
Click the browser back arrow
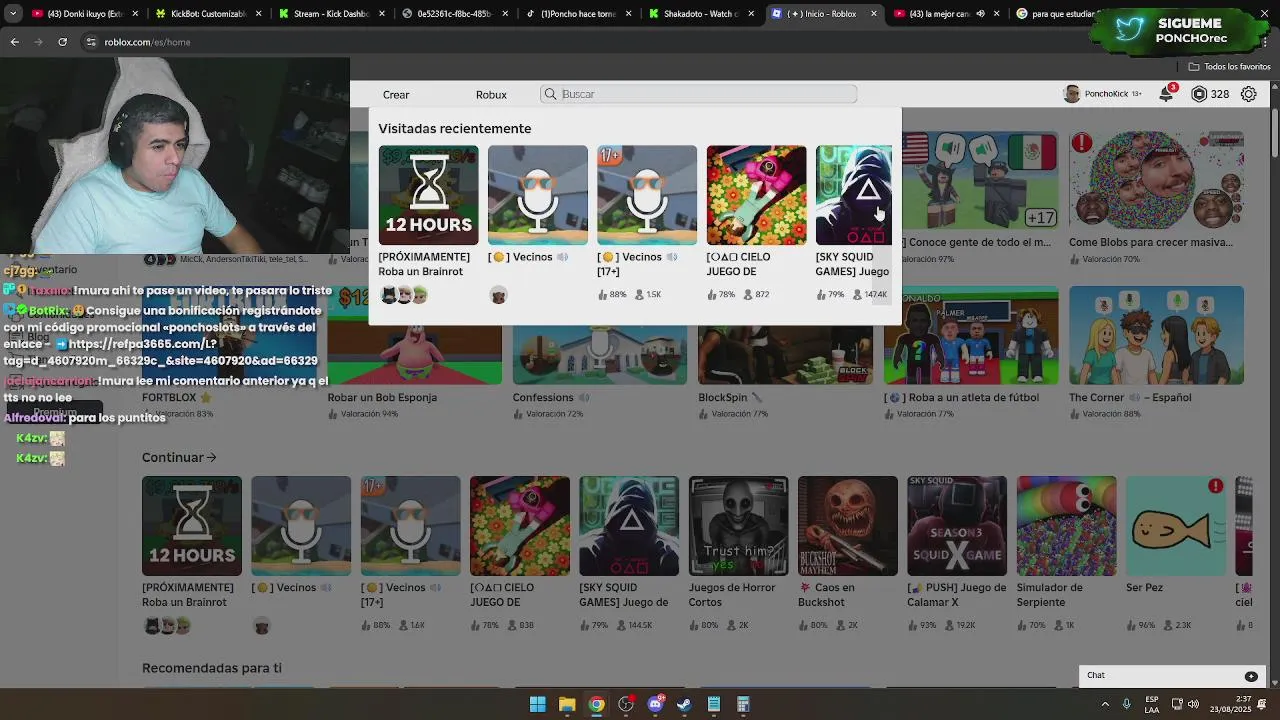[x=15, y=42]
